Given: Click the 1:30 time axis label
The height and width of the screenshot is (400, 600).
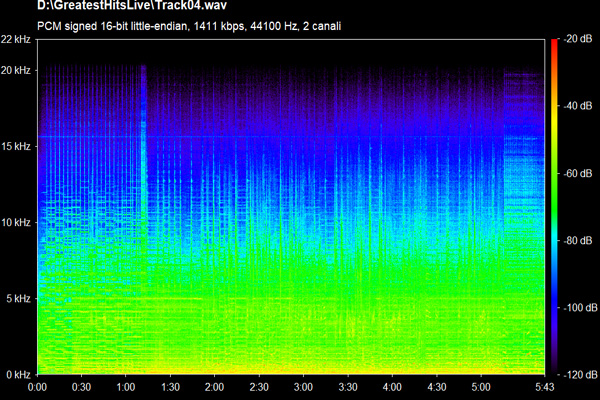Looking at the screenshot, I should pos(170,387).
